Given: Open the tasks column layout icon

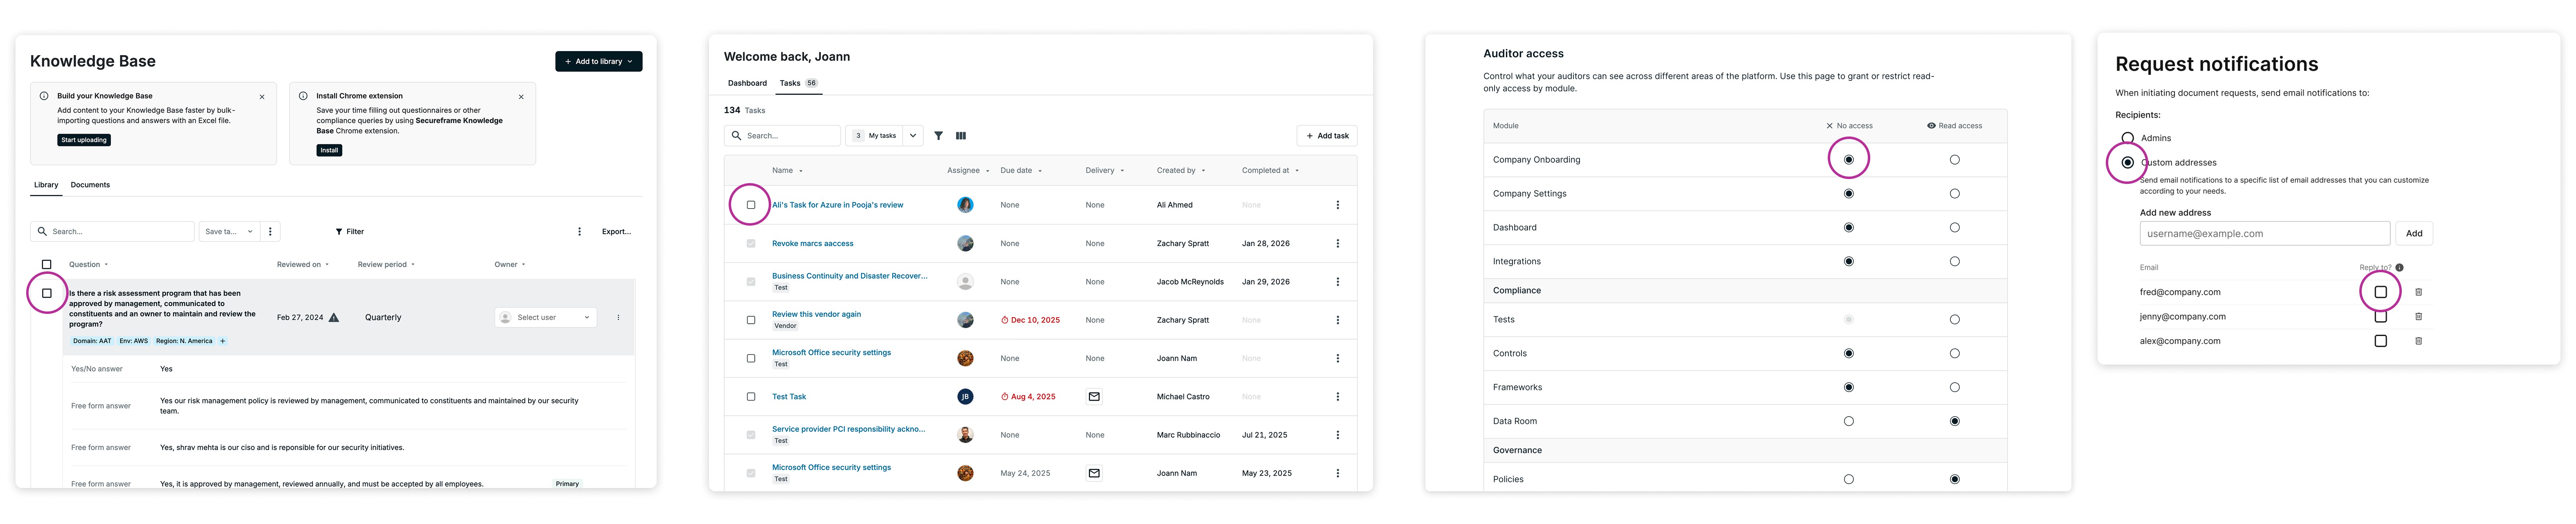Looking at the screenshot, I should tap(961, 136).
